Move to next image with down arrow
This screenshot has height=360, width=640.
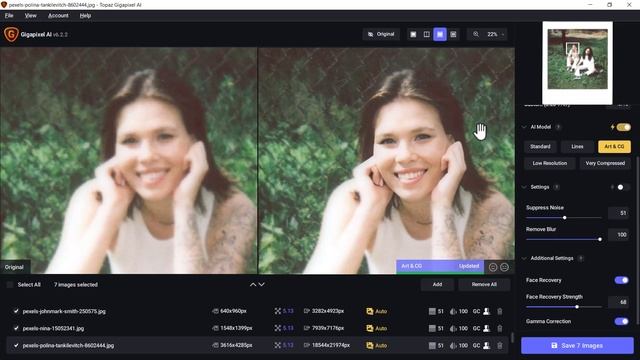pyautogui.click(x=262, y=284)
